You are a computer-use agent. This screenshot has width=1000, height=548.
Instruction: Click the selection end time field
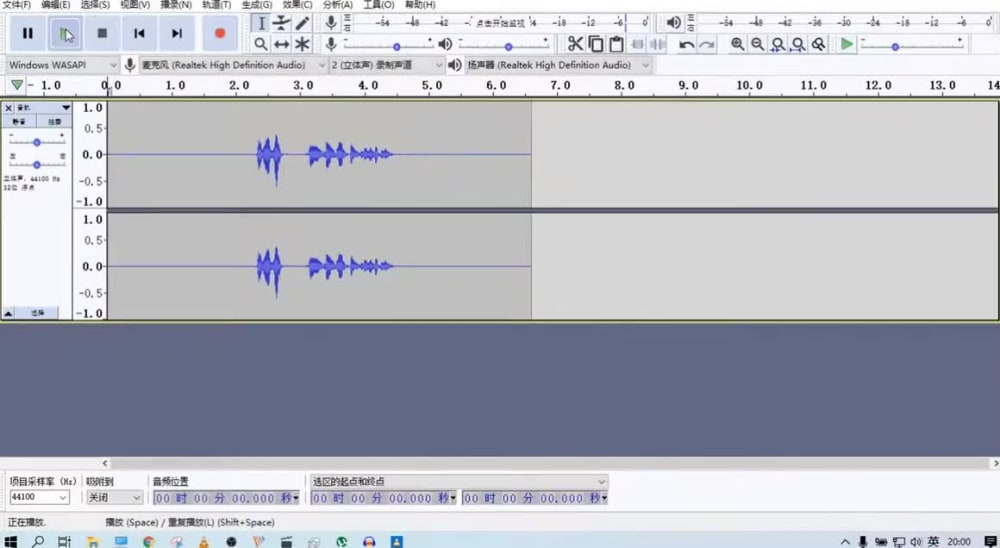[x=534, y=498]
